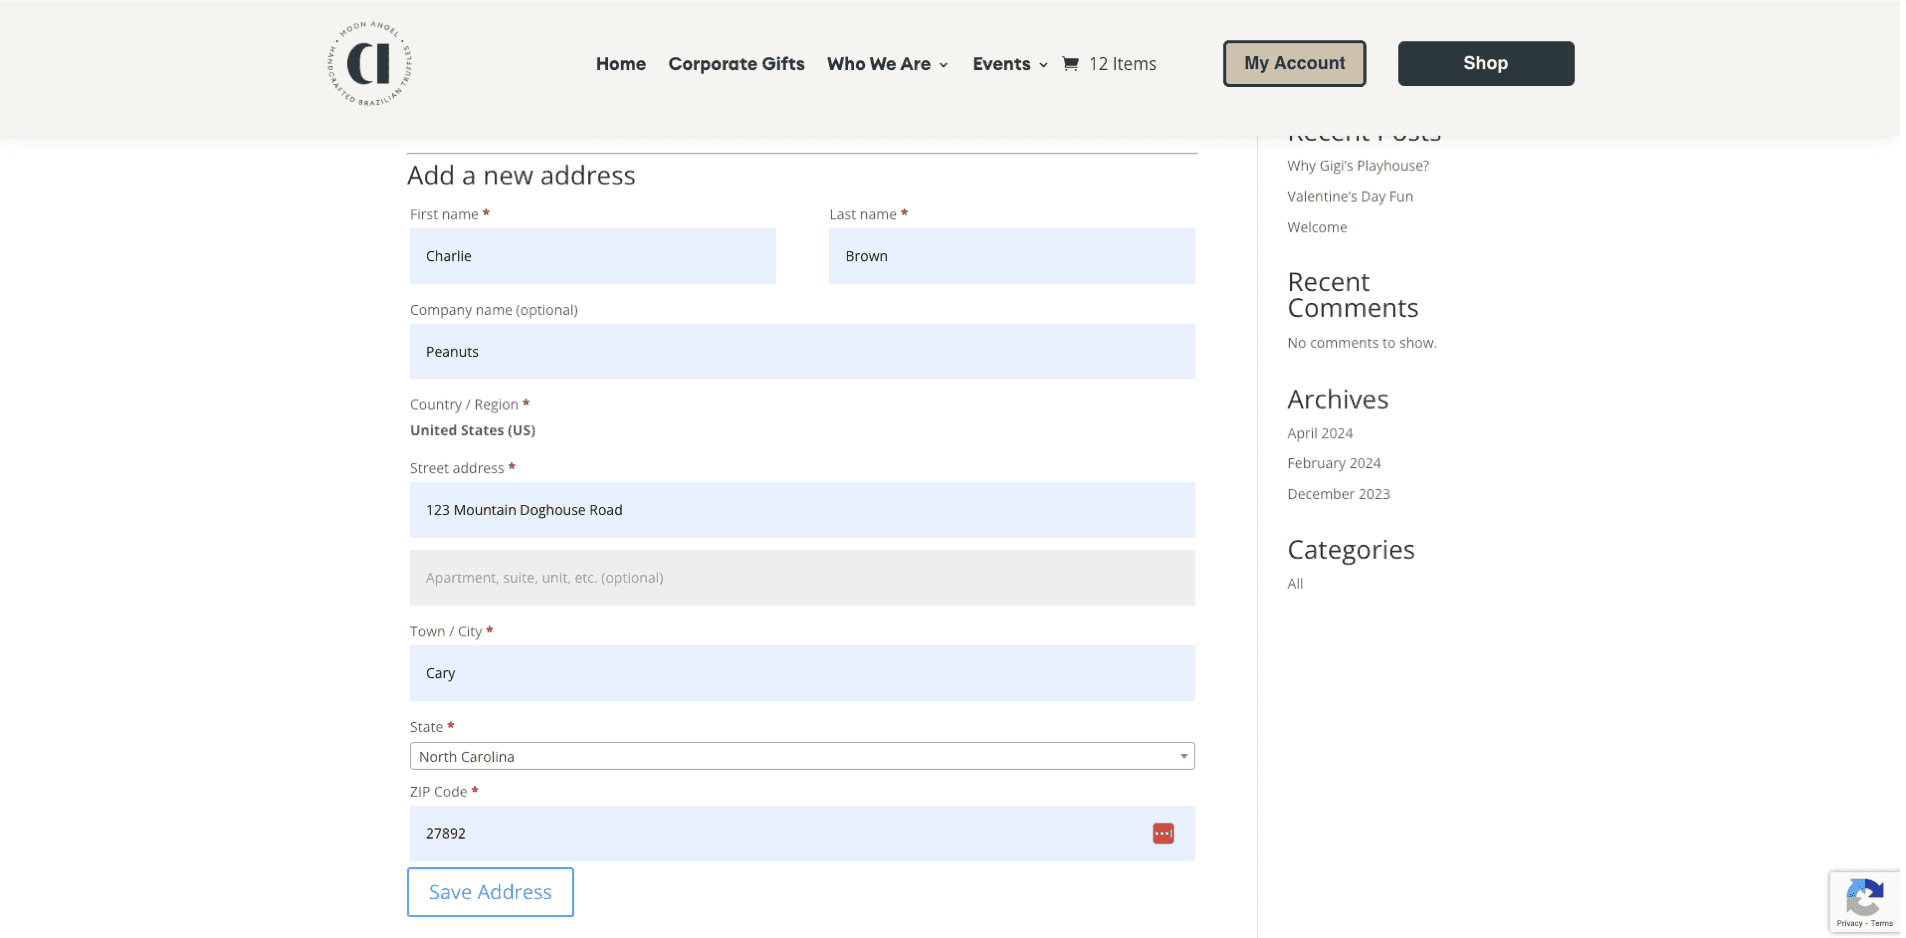Image resolution: width=1906 pixels, height=938 pixels.
Task: Expand the Who We Are menu chevron
Action: 943,65
